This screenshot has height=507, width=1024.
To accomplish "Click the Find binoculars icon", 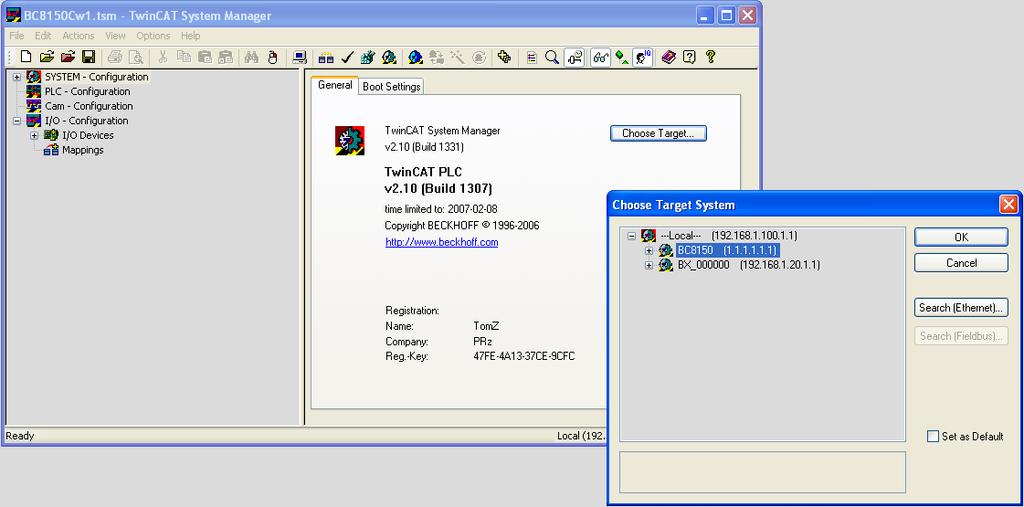I will (x=251, y=57).
